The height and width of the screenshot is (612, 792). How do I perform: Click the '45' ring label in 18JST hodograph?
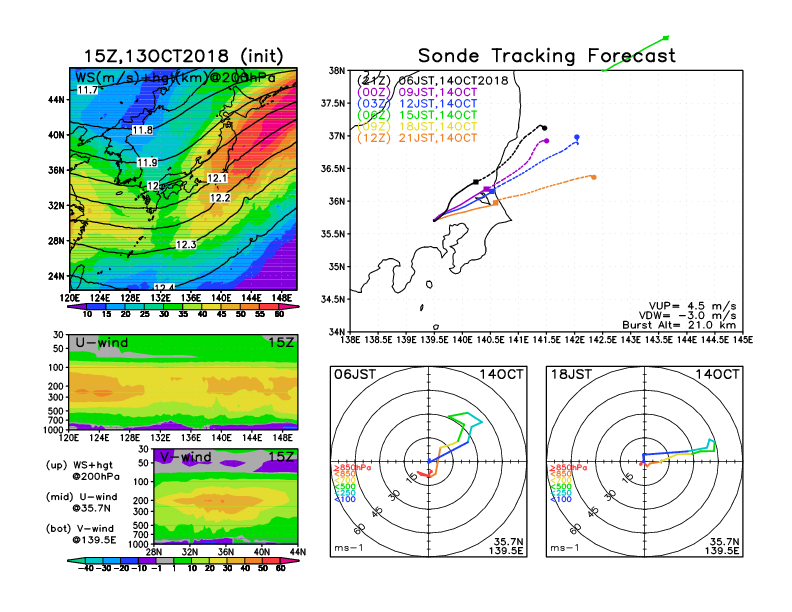click(593, 512)
